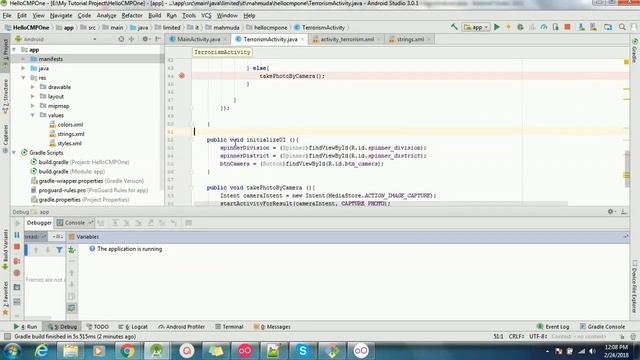Expand the mipmap folder

(33, 106)
